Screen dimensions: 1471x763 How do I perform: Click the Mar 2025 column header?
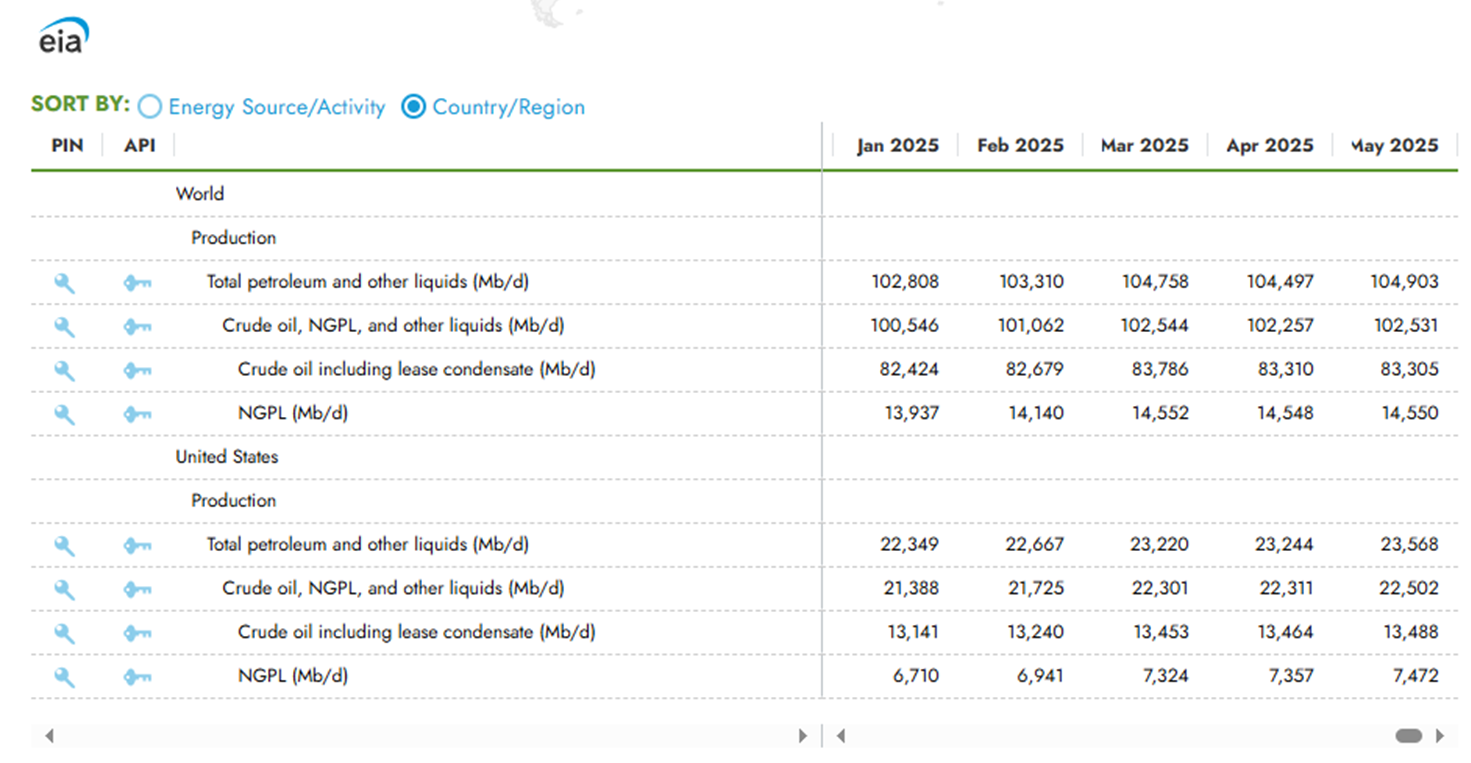click(1144, 145)
